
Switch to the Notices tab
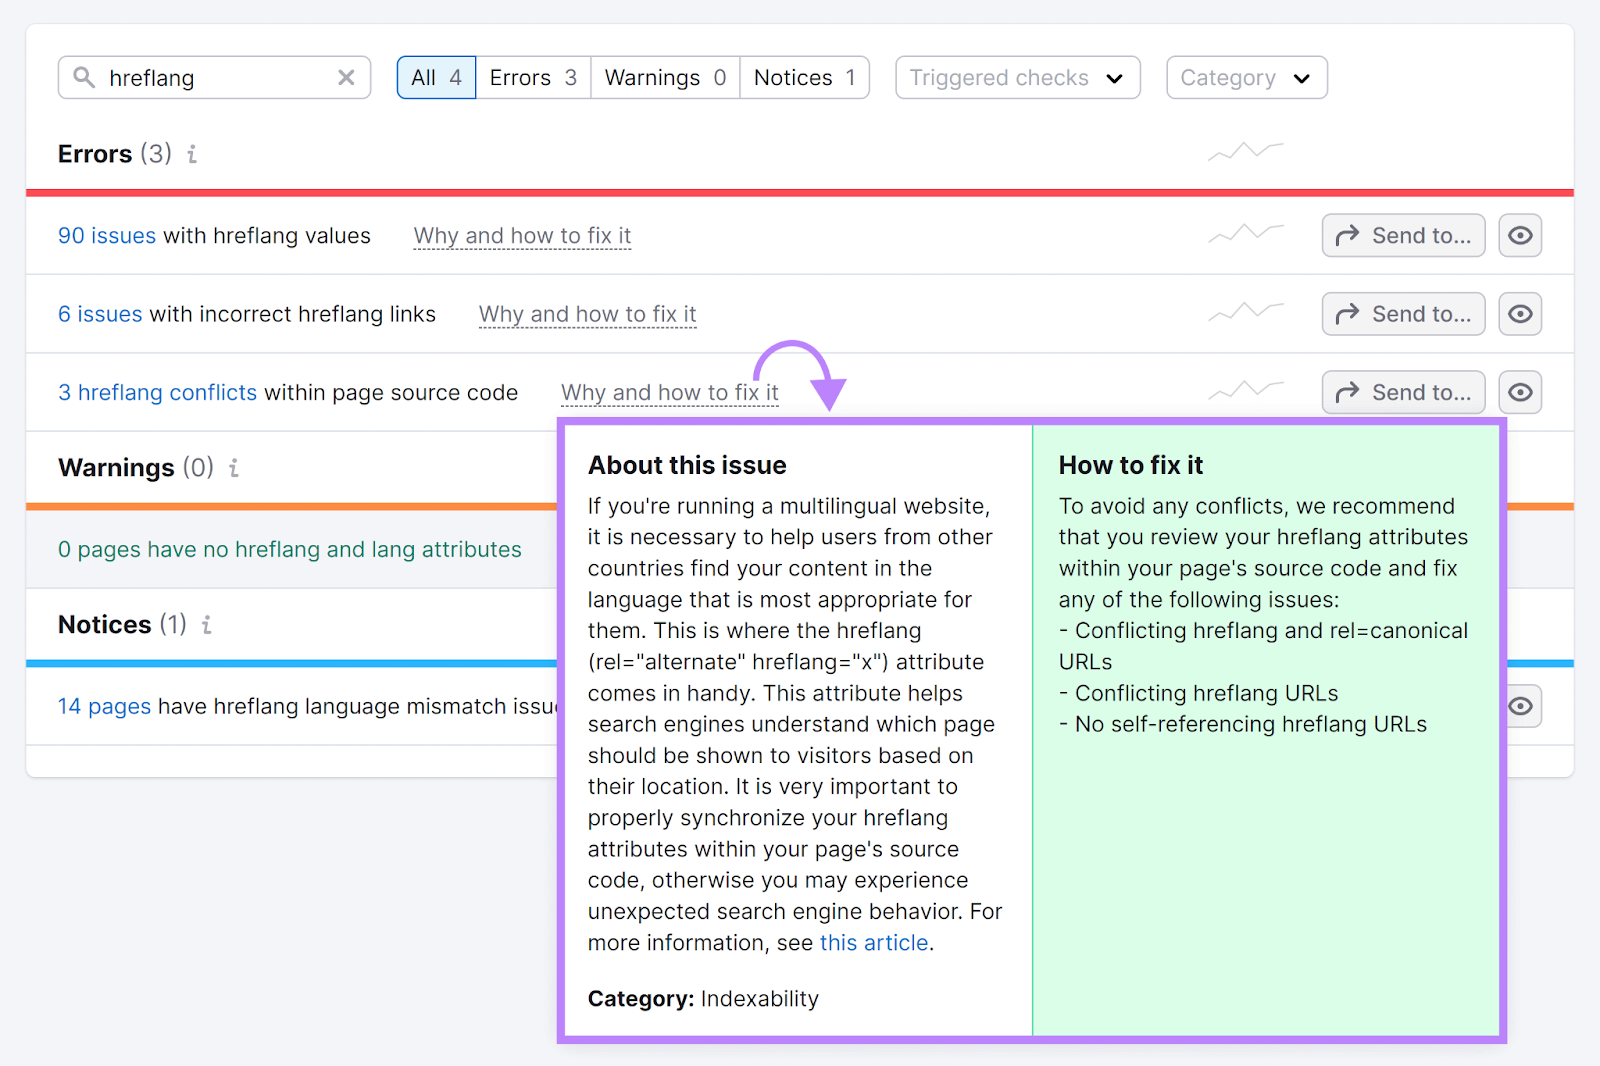coord(804,77)
